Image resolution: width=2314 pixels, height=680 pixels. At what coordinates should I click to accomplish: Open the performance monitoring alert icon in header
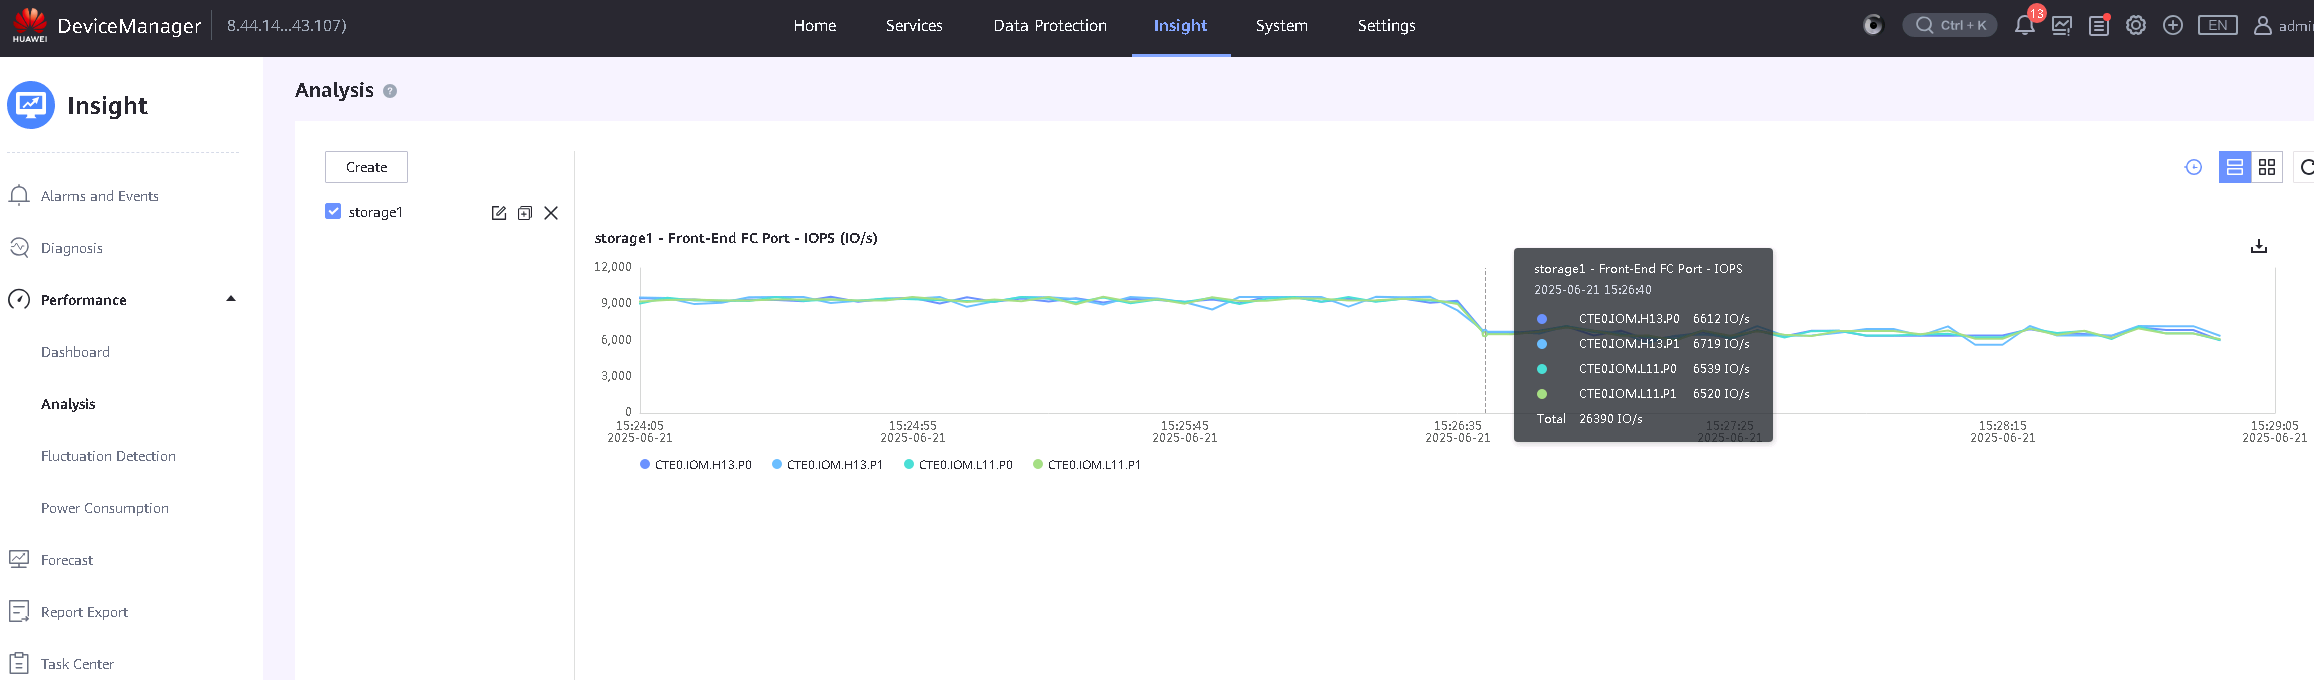tap(2061, 25)
